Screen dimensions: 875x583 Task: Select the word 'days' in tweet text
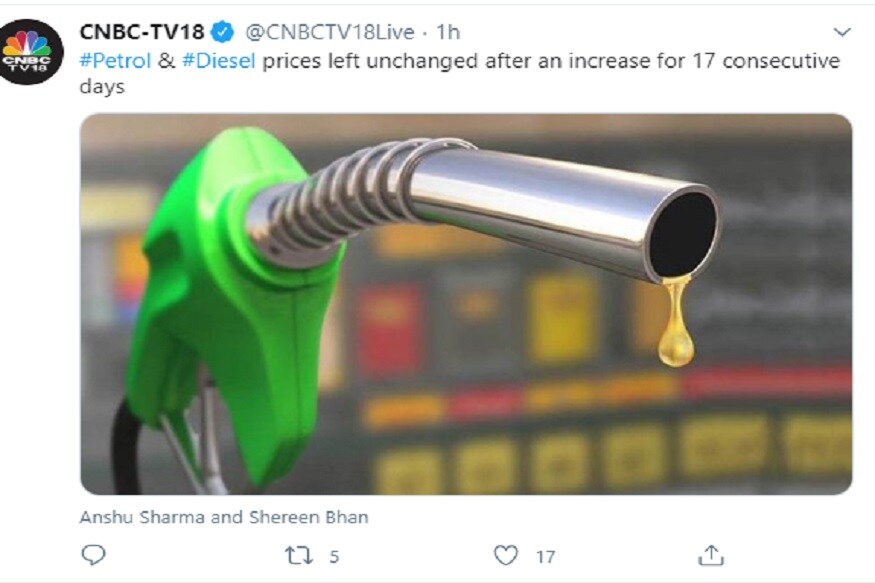(x=102, y=86)
